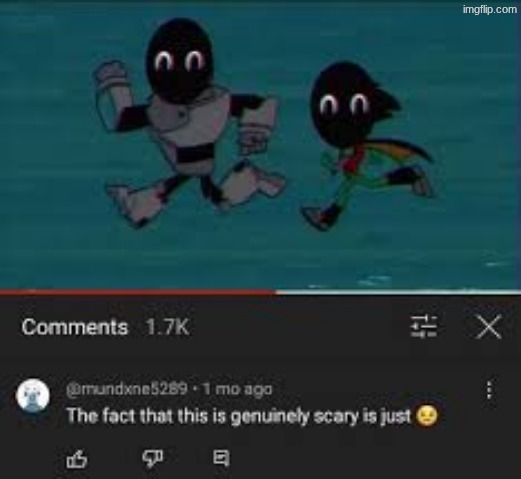Viewport: 521px width, 479px height.
Task: Click the '1 mo ago' timestamp
Action: point(237,389)
